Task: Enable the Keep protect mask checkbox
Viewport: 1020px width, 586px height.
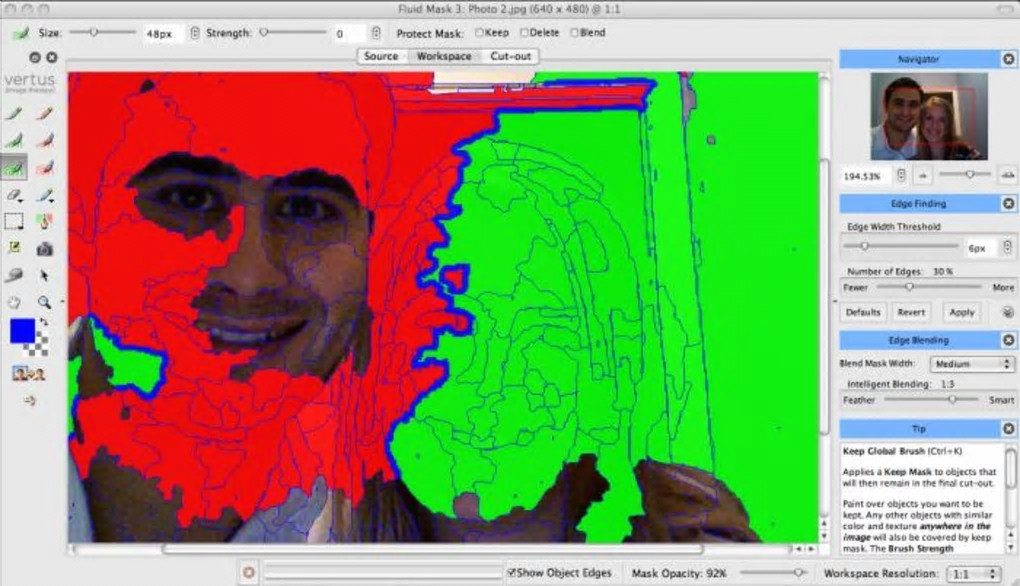Action: pos(480,33)
